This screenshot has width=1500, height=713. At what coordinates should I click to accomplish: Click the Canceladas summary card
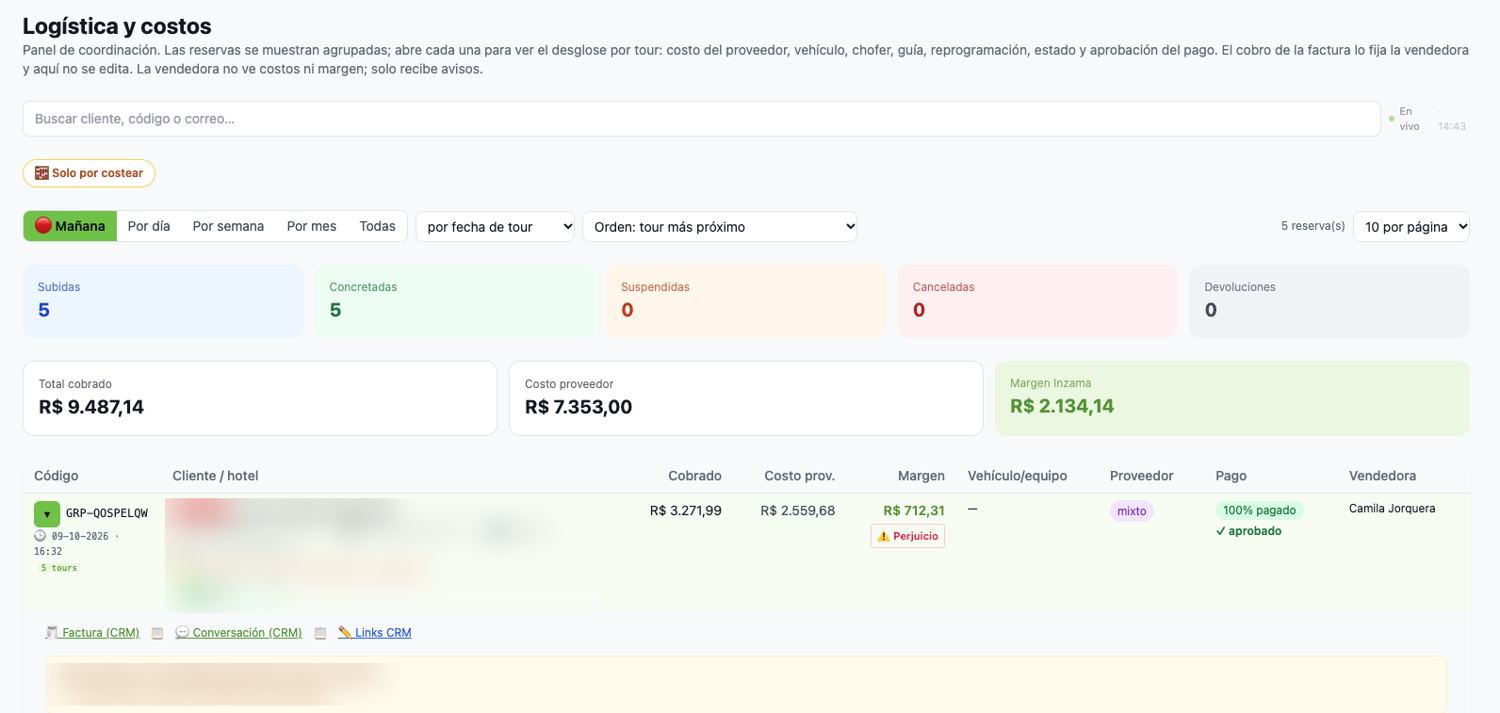tap(1038, 301)
